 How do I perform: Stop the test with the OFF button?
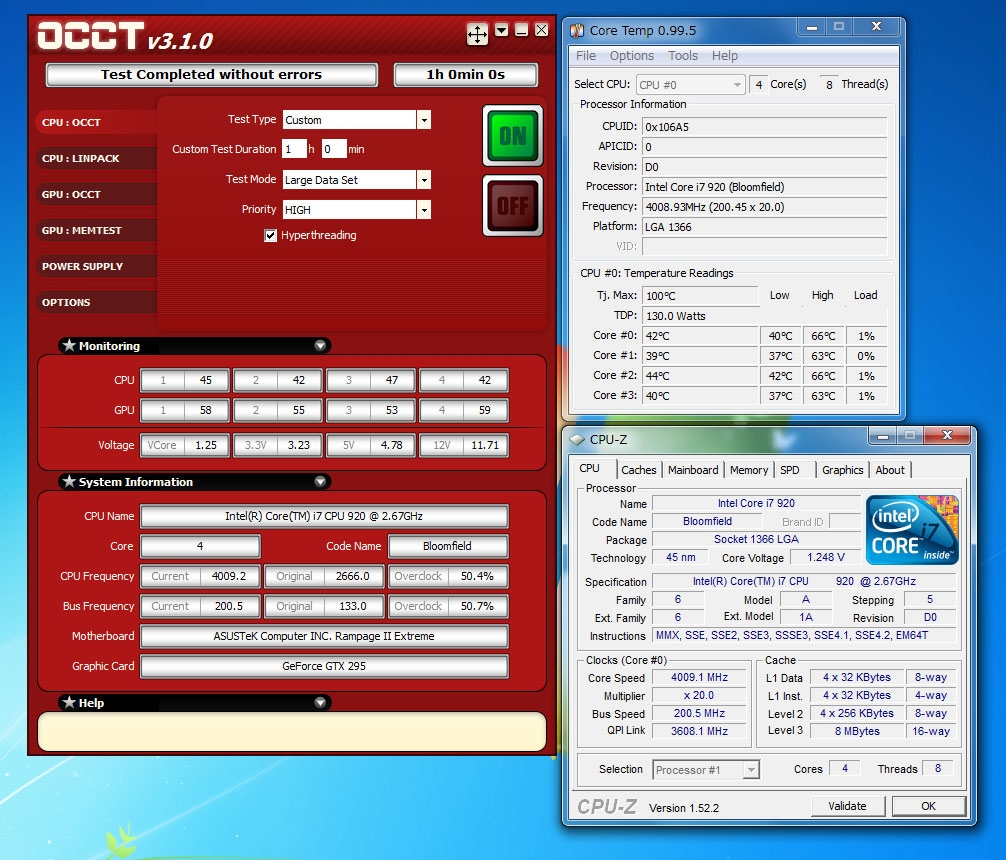(513, 205)
